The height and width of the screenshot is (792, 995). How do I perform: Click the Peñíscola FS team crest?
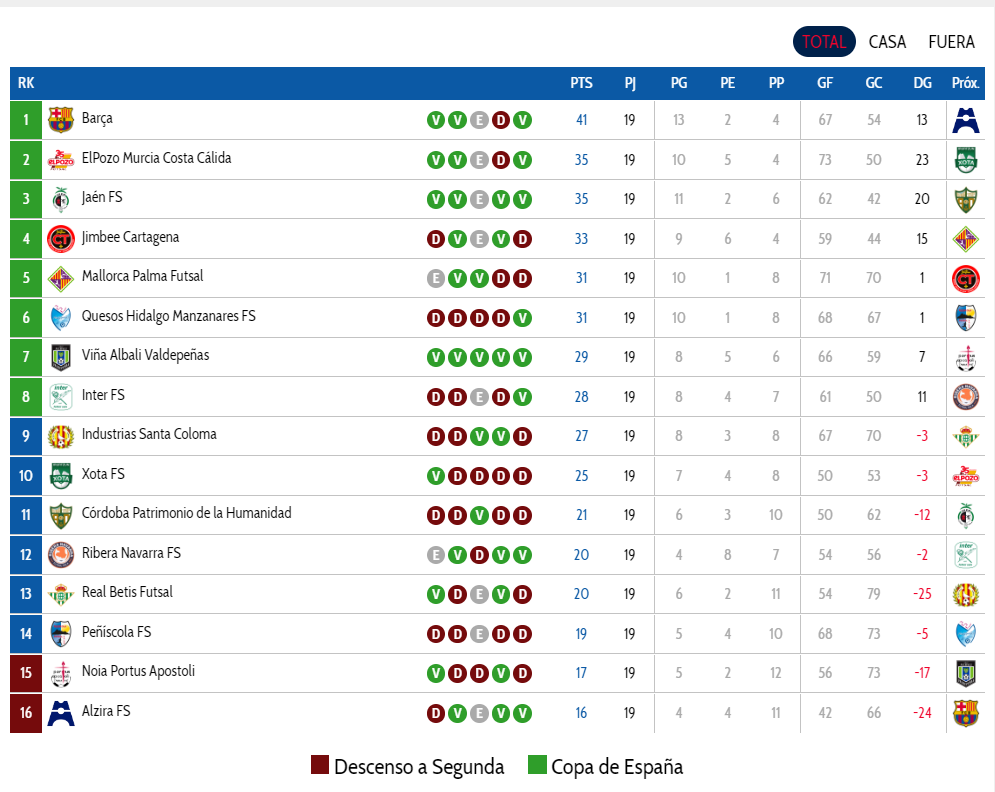point(61,633)
